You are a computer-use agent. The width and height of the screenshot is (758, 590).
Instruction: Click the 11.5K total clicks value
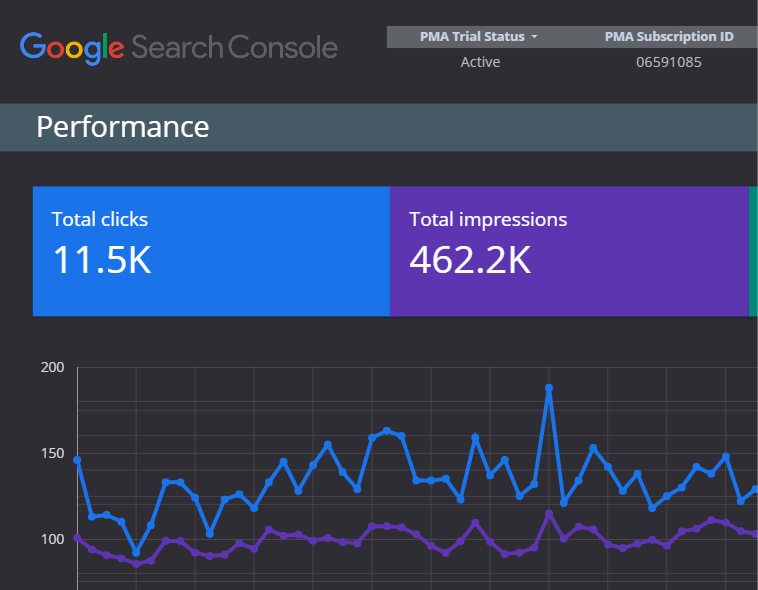[x=102, y=260]
